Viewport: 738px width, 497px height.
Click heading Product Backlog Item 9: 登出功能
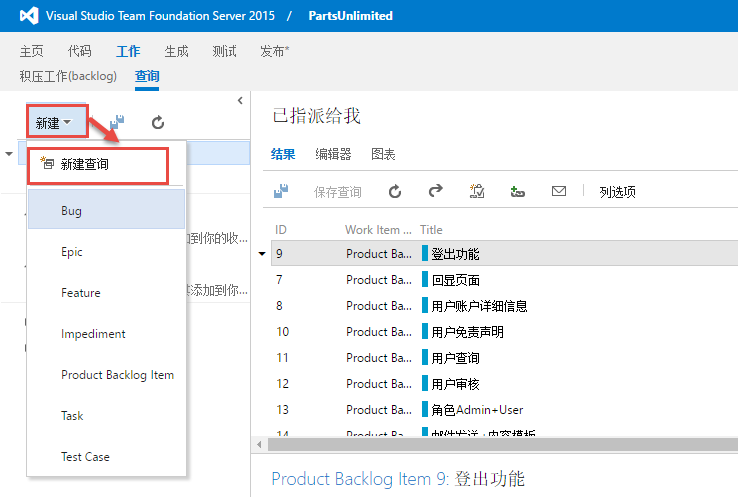(x=398, y=479)
